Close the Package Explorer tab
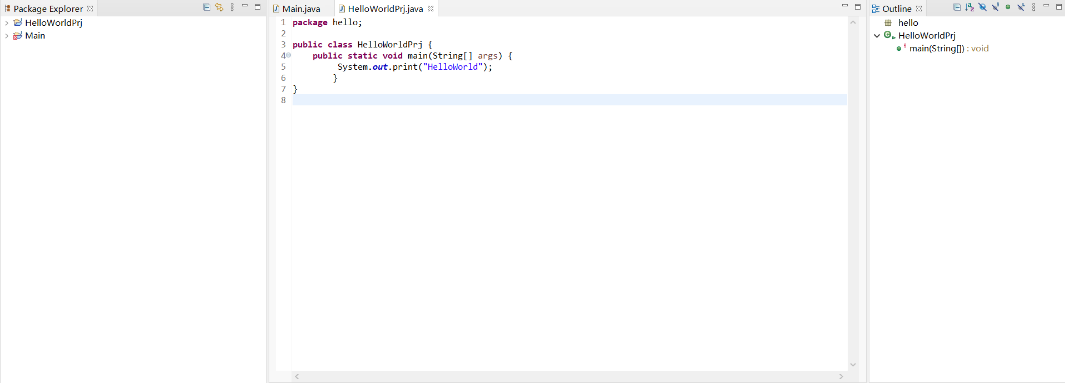This screenshot has width=1065, height=383. (90, 9)
